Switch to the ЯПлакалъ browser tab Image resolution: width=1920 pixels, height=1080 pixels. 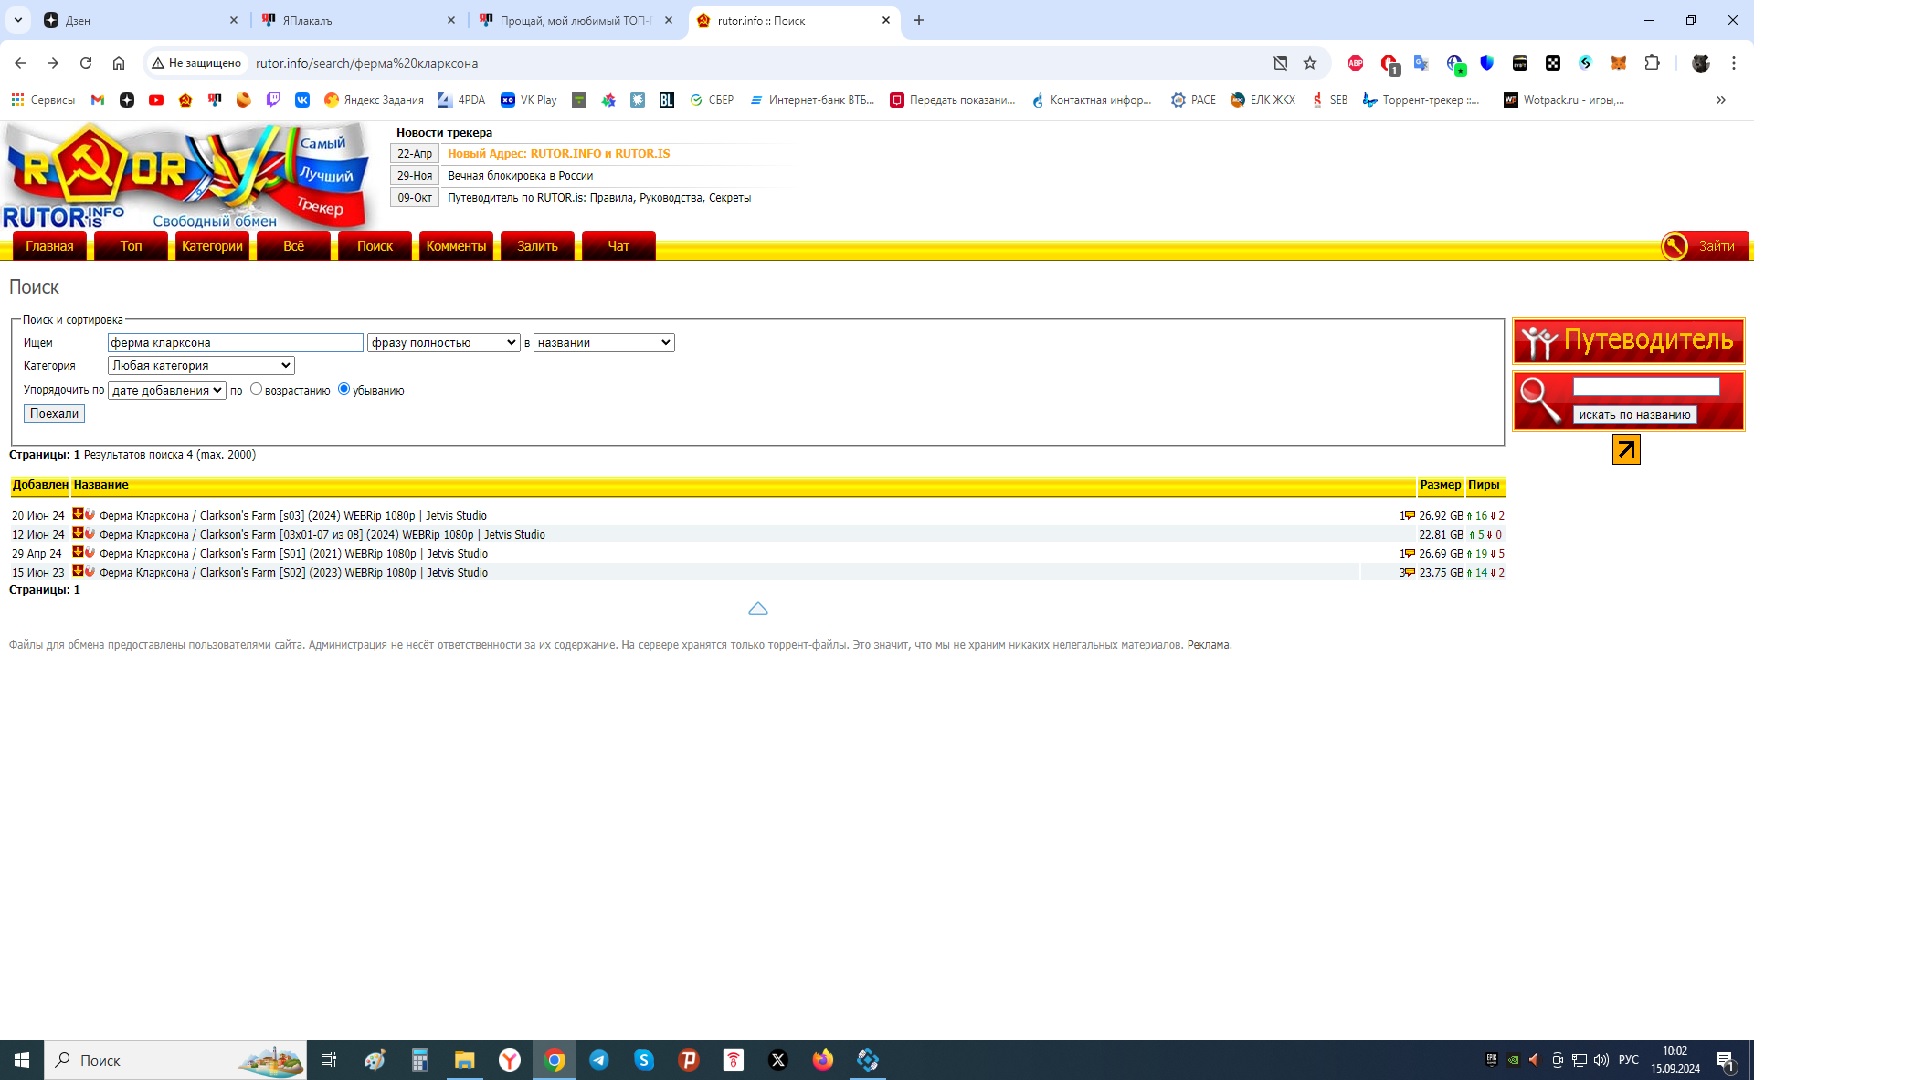tap(359, 20)
